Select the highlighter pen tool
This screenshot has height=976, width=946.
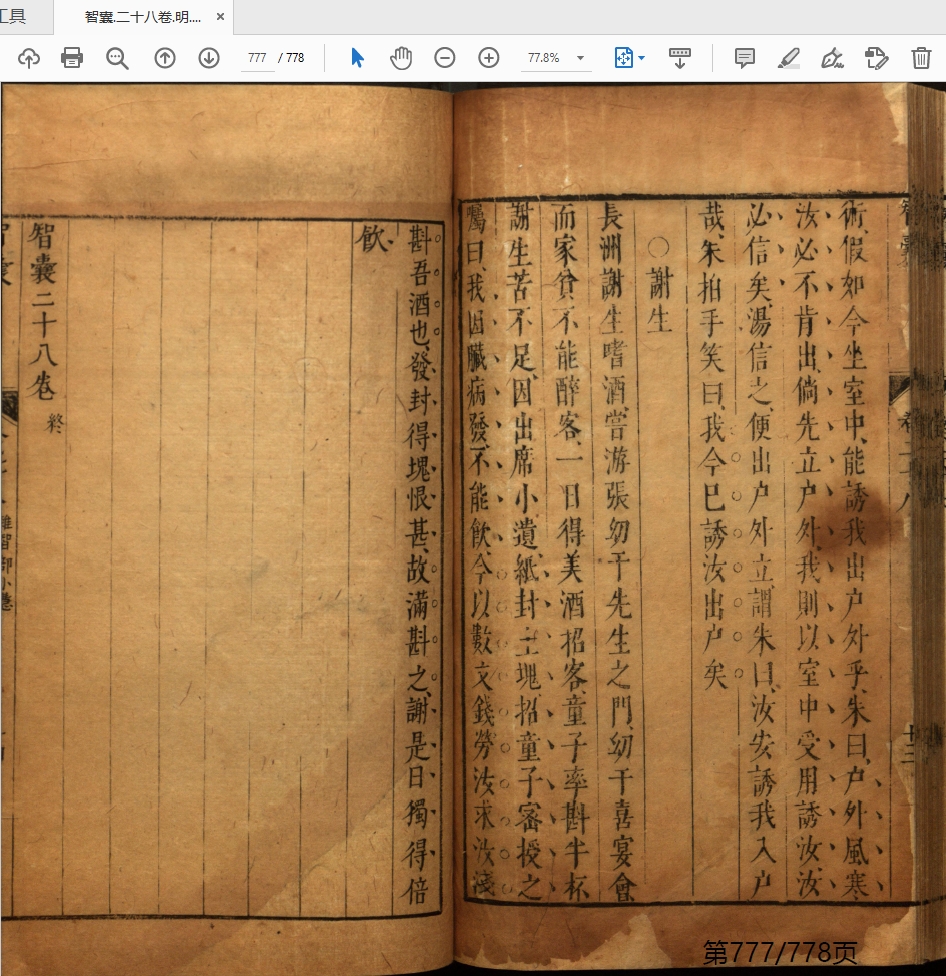point(789,58)
